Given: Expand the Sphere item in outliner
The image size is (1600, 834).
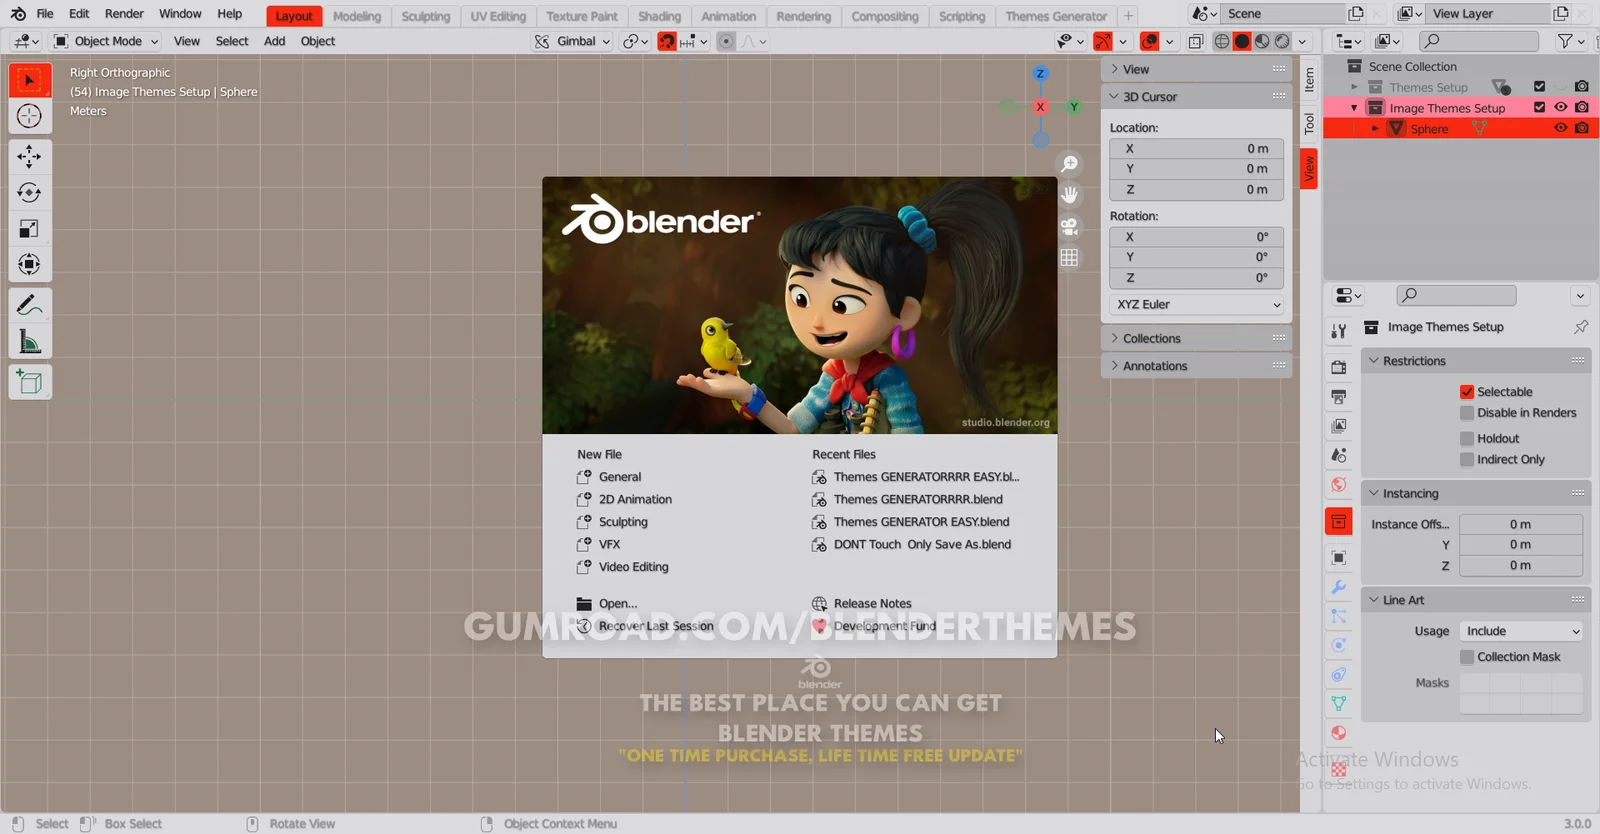Looking at the screenshot, I should (1375, 129).
